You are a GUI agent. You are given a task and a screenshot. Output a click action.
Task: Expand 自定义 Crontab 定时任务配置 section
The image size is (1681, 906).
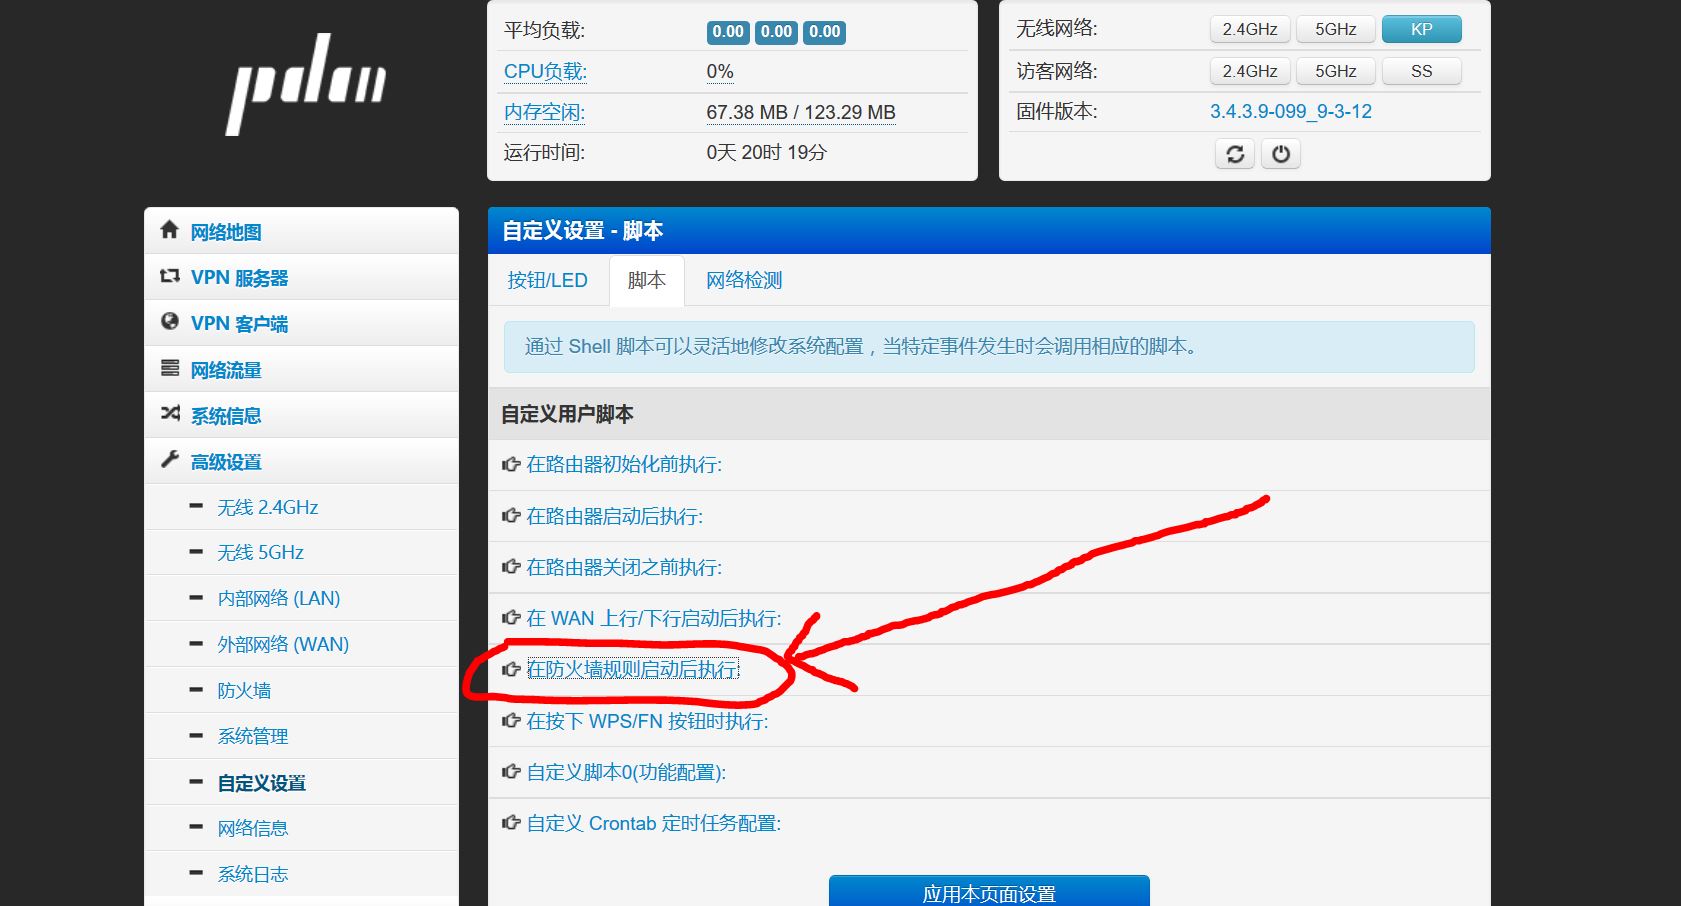pyautogui.click(x=653, y=823)
